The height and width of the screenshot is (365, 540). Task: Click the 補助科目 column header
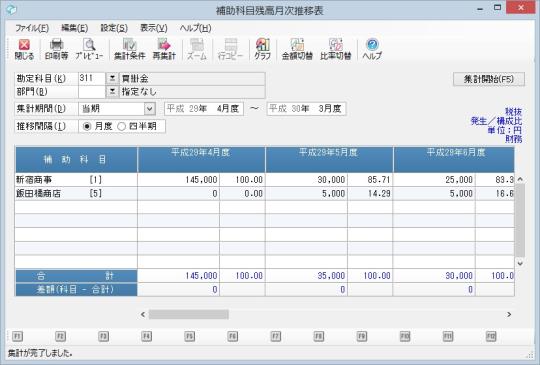point(76,159)
